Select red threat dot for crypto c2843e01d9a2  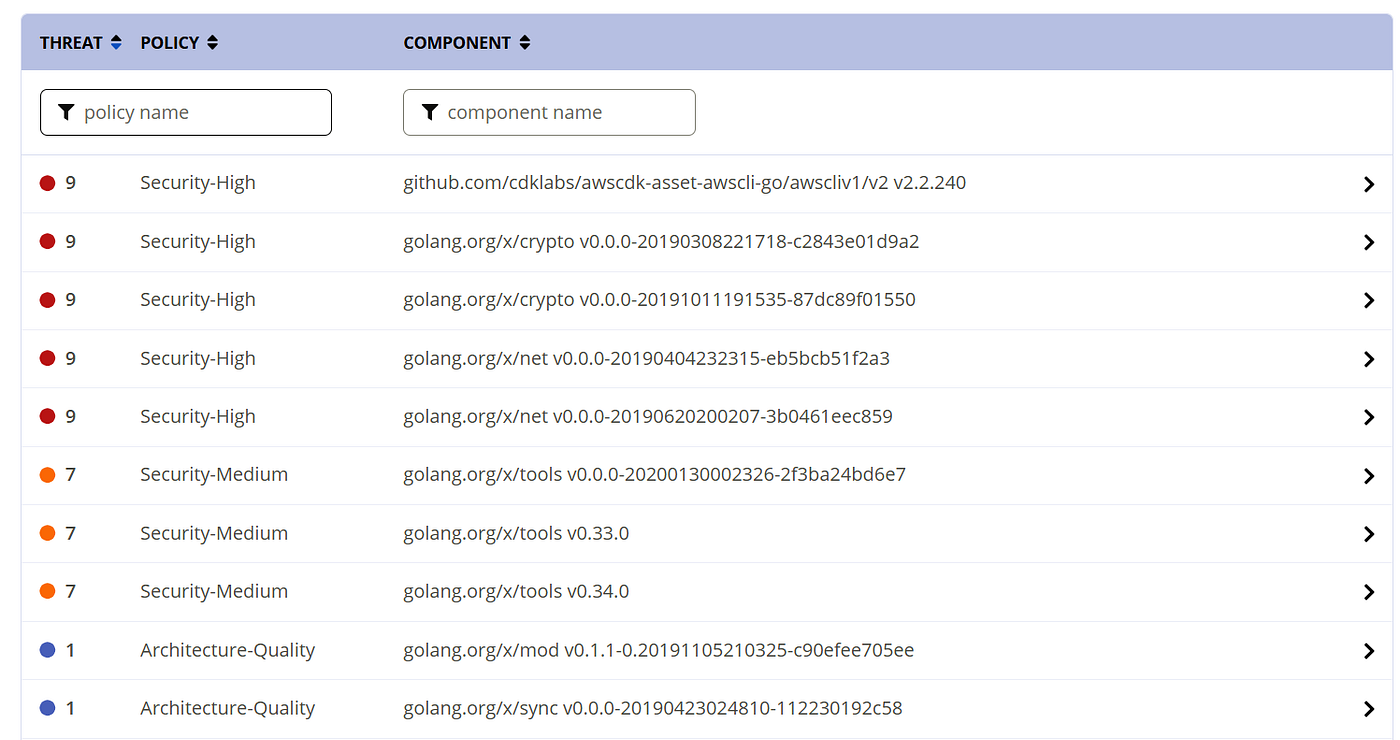point(47,241)
